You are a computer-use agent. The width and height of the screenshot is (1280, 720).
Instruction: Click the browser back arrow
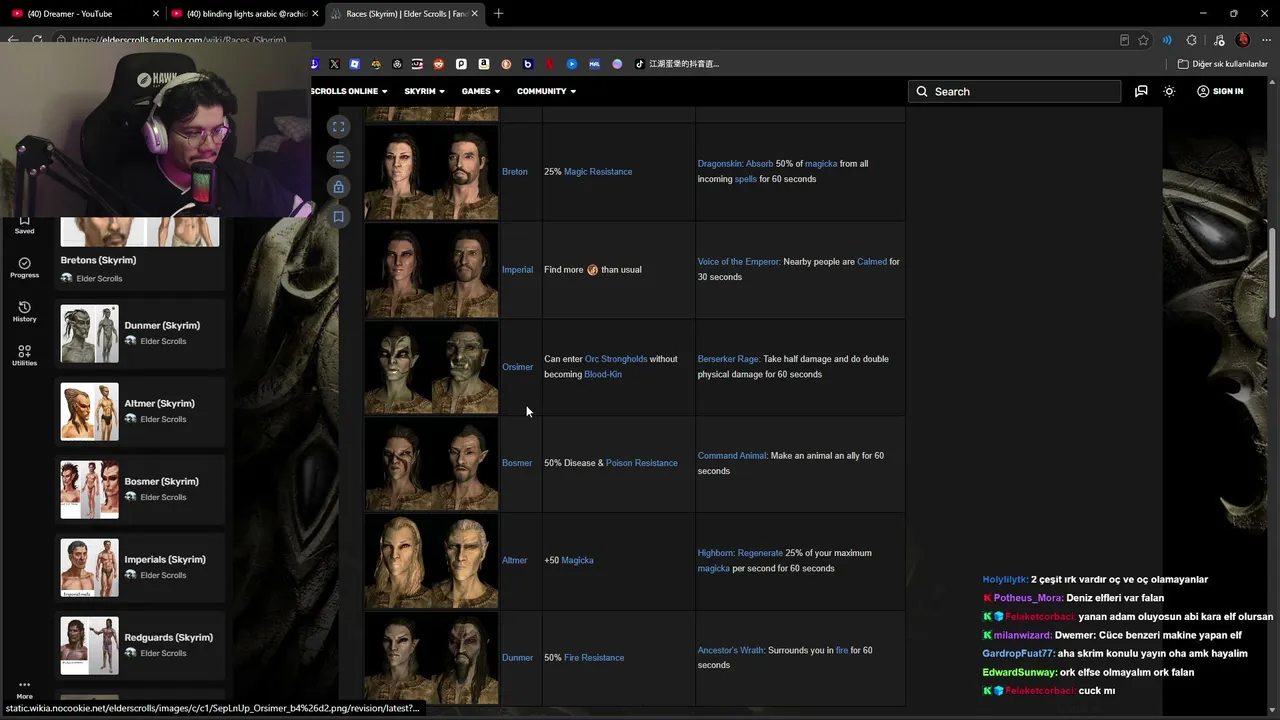[x=13, y=40]
